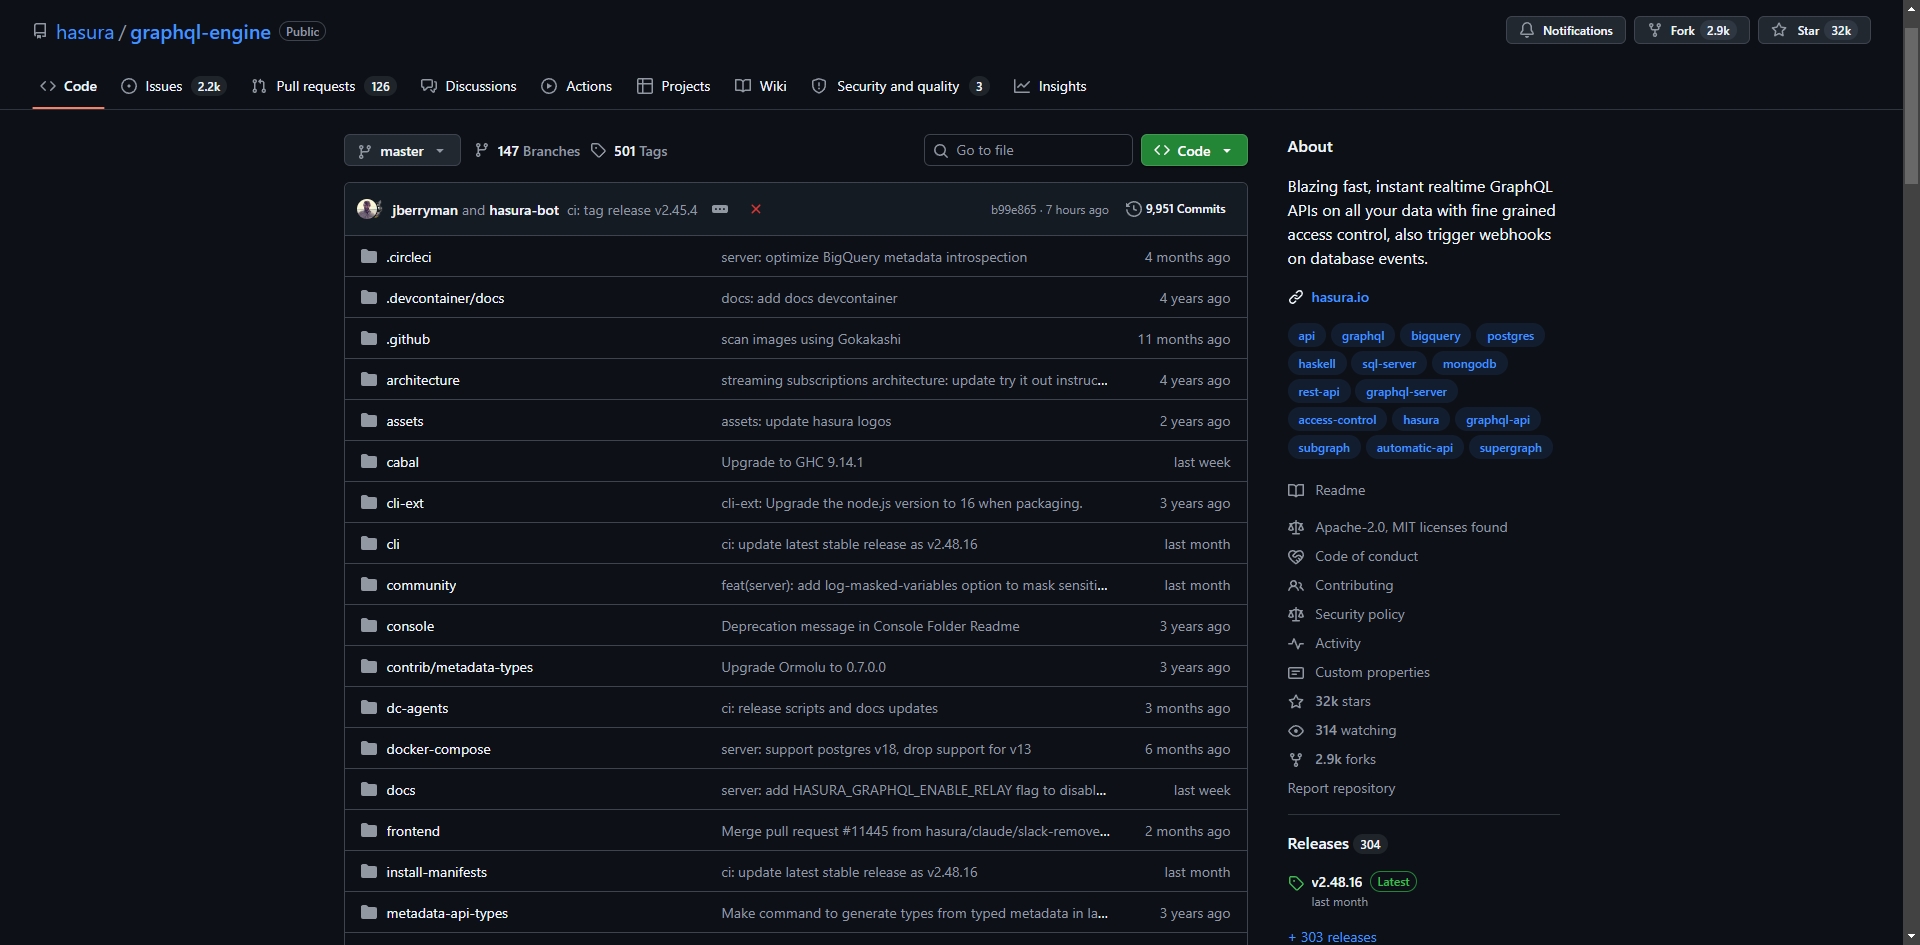Open the docs folder
The width and height of the screenshot is (1920, 945).
[401, 790]
